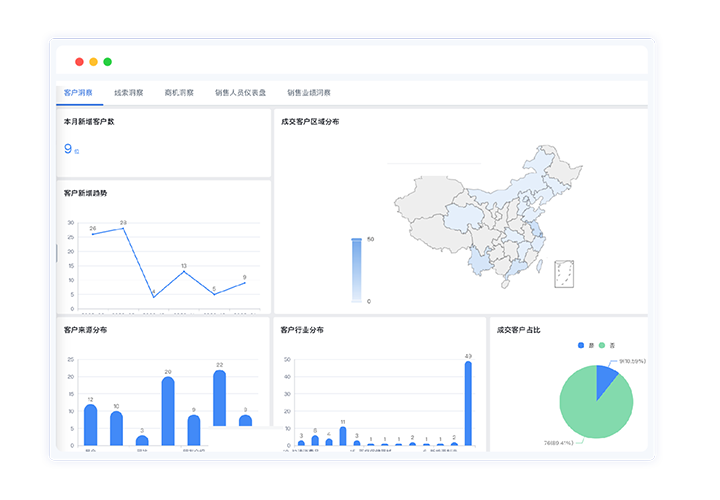This screenshot has height=500, width=720.
Task: Go to the 销售业绩洞察 tab
Action: [309, 93]
